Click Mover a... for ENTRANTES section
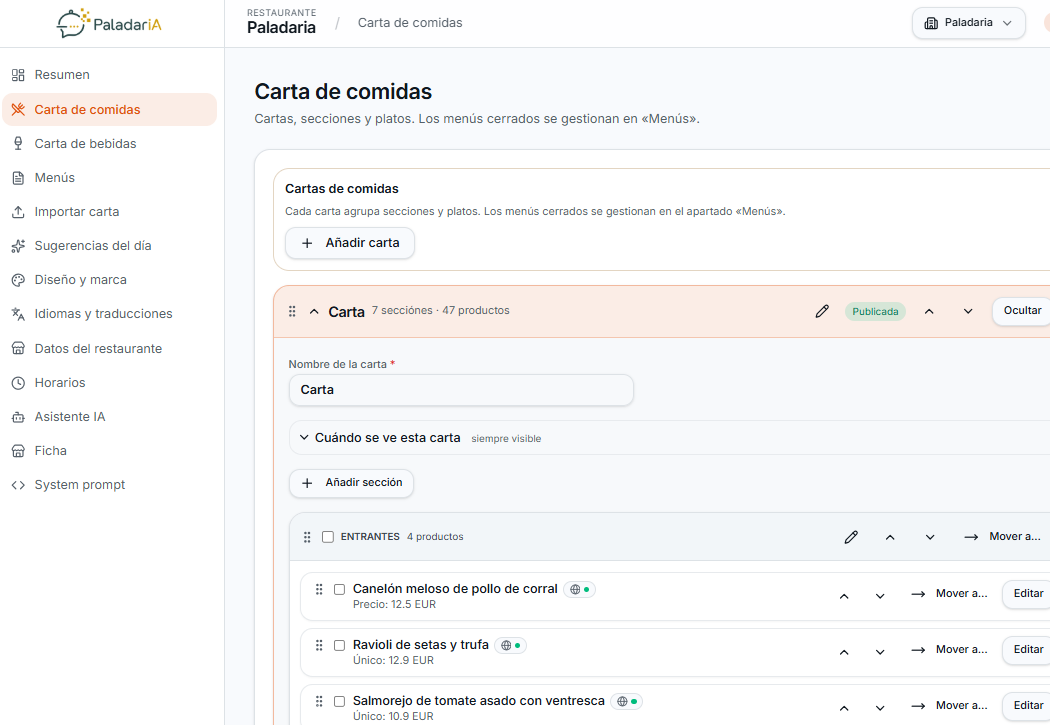The height and width of the screenshot is (725, 1050). 1002,537
